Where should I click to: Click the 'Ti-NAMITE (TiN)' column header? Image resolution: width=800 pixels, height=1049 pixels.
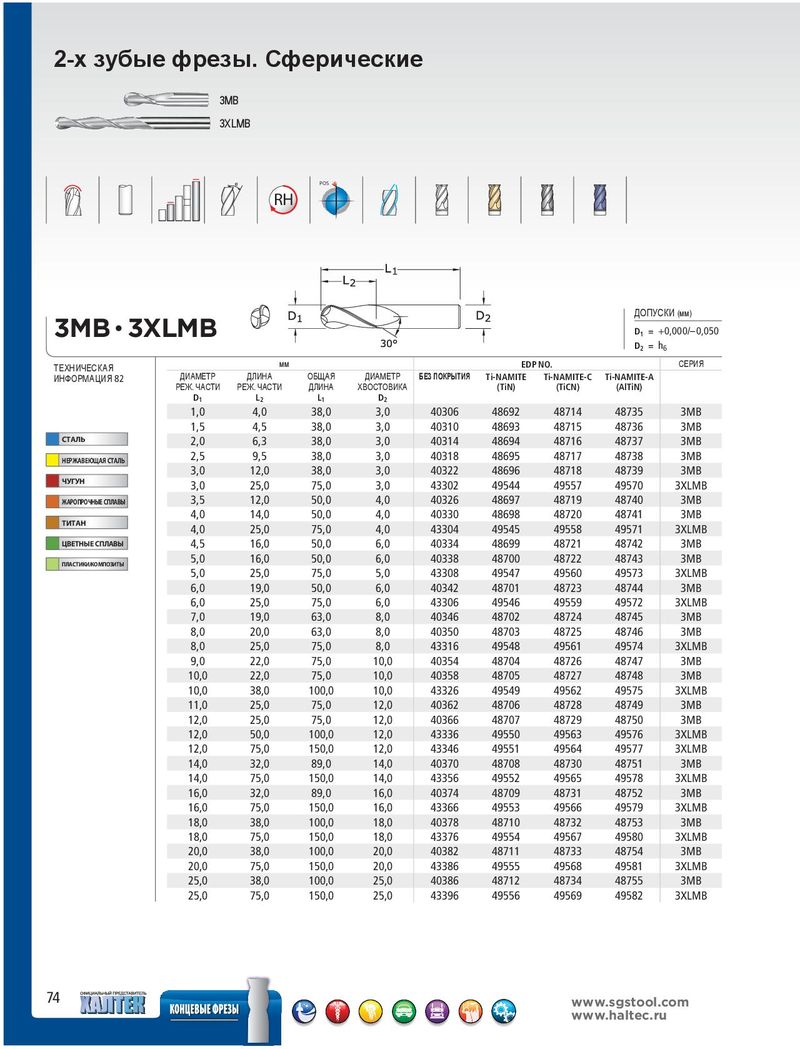click(506, 382)
